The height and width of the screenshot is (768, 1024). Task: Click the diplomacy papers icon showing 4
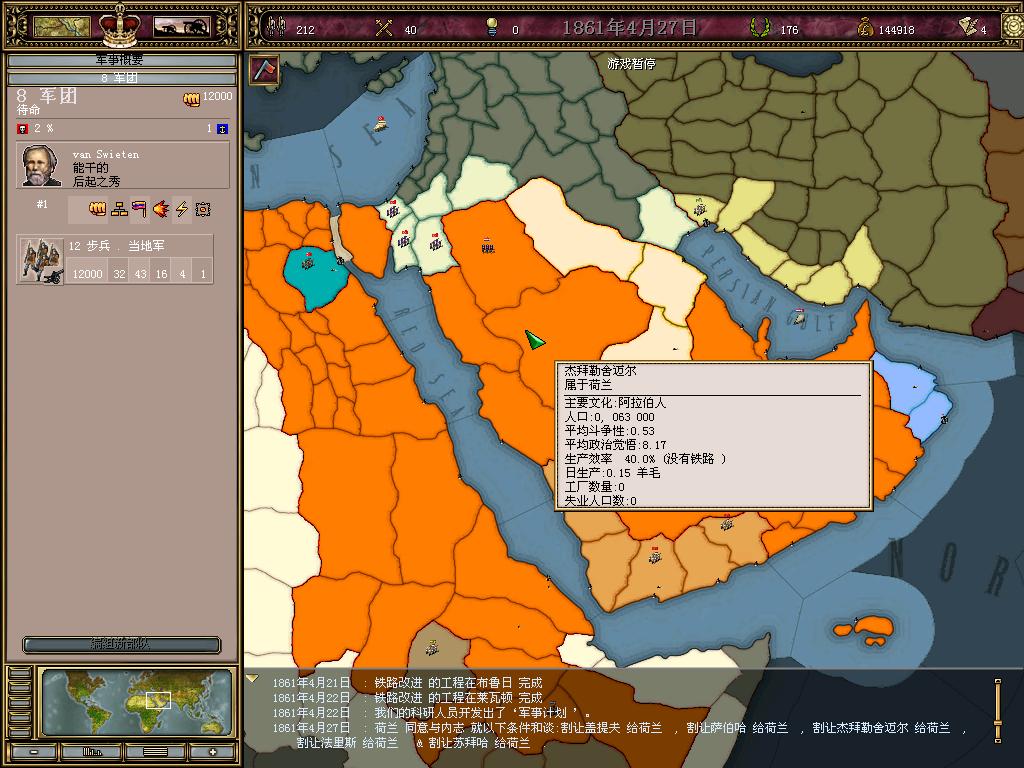coord(968,27)
